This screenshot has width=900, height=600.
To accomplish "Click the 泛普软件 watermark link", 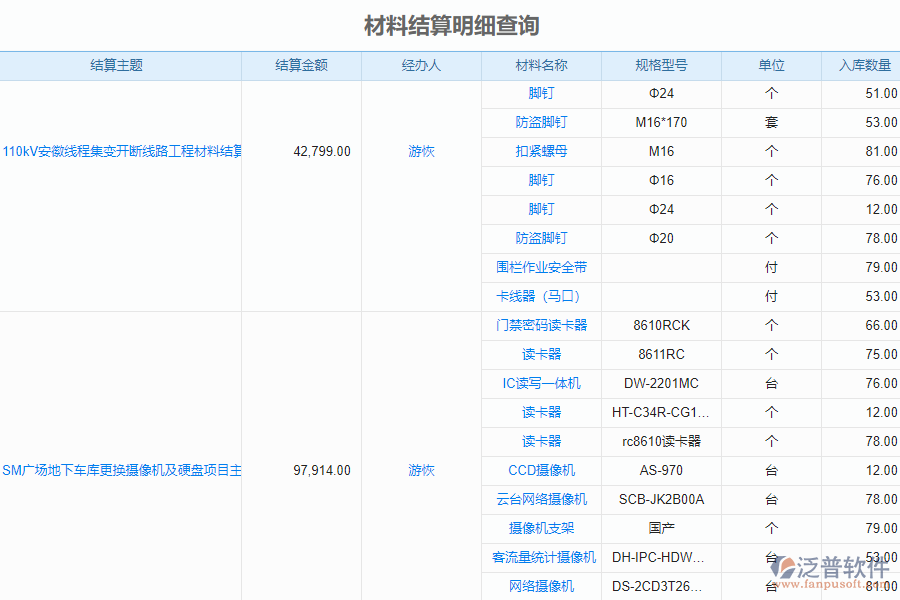I will click(x=833, y=567).
